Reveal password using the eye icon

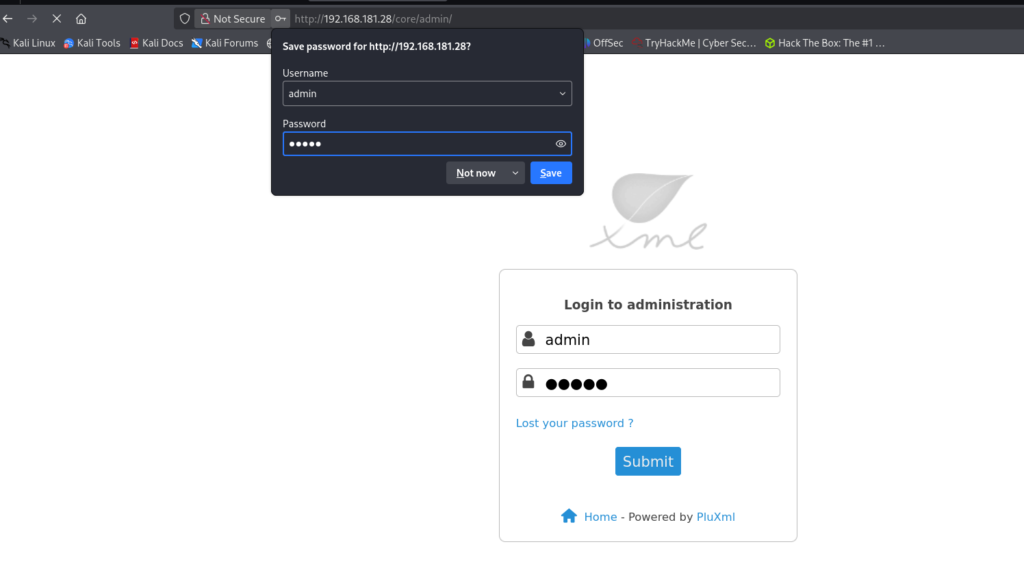(561, 144)
